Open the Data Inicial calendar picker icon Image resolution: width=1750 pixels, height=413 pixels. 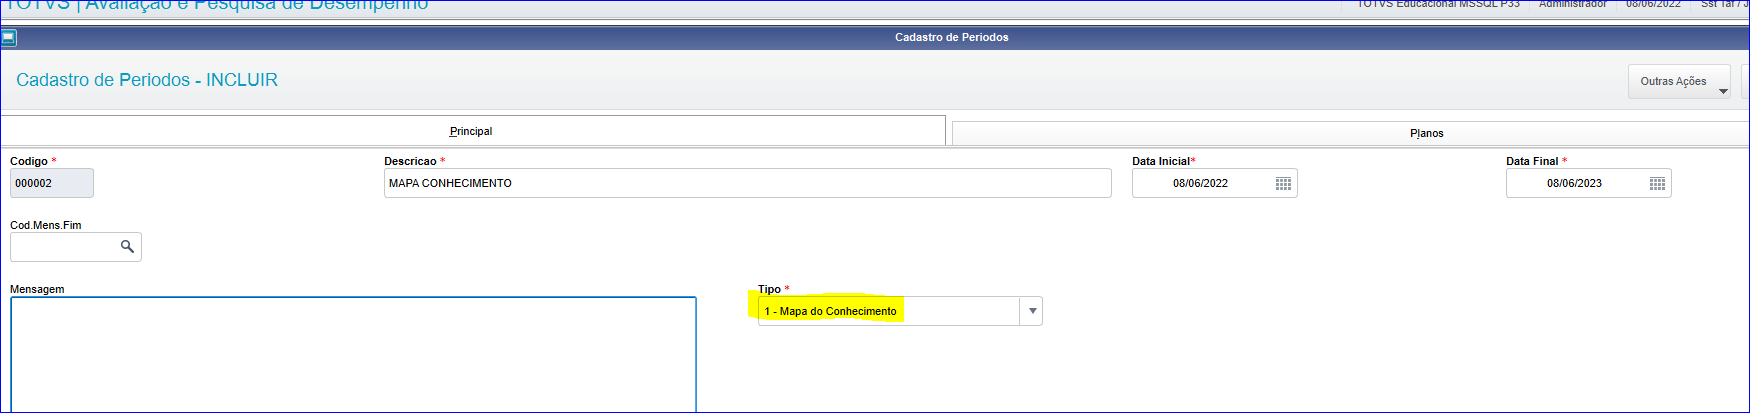pos(1283,184)
